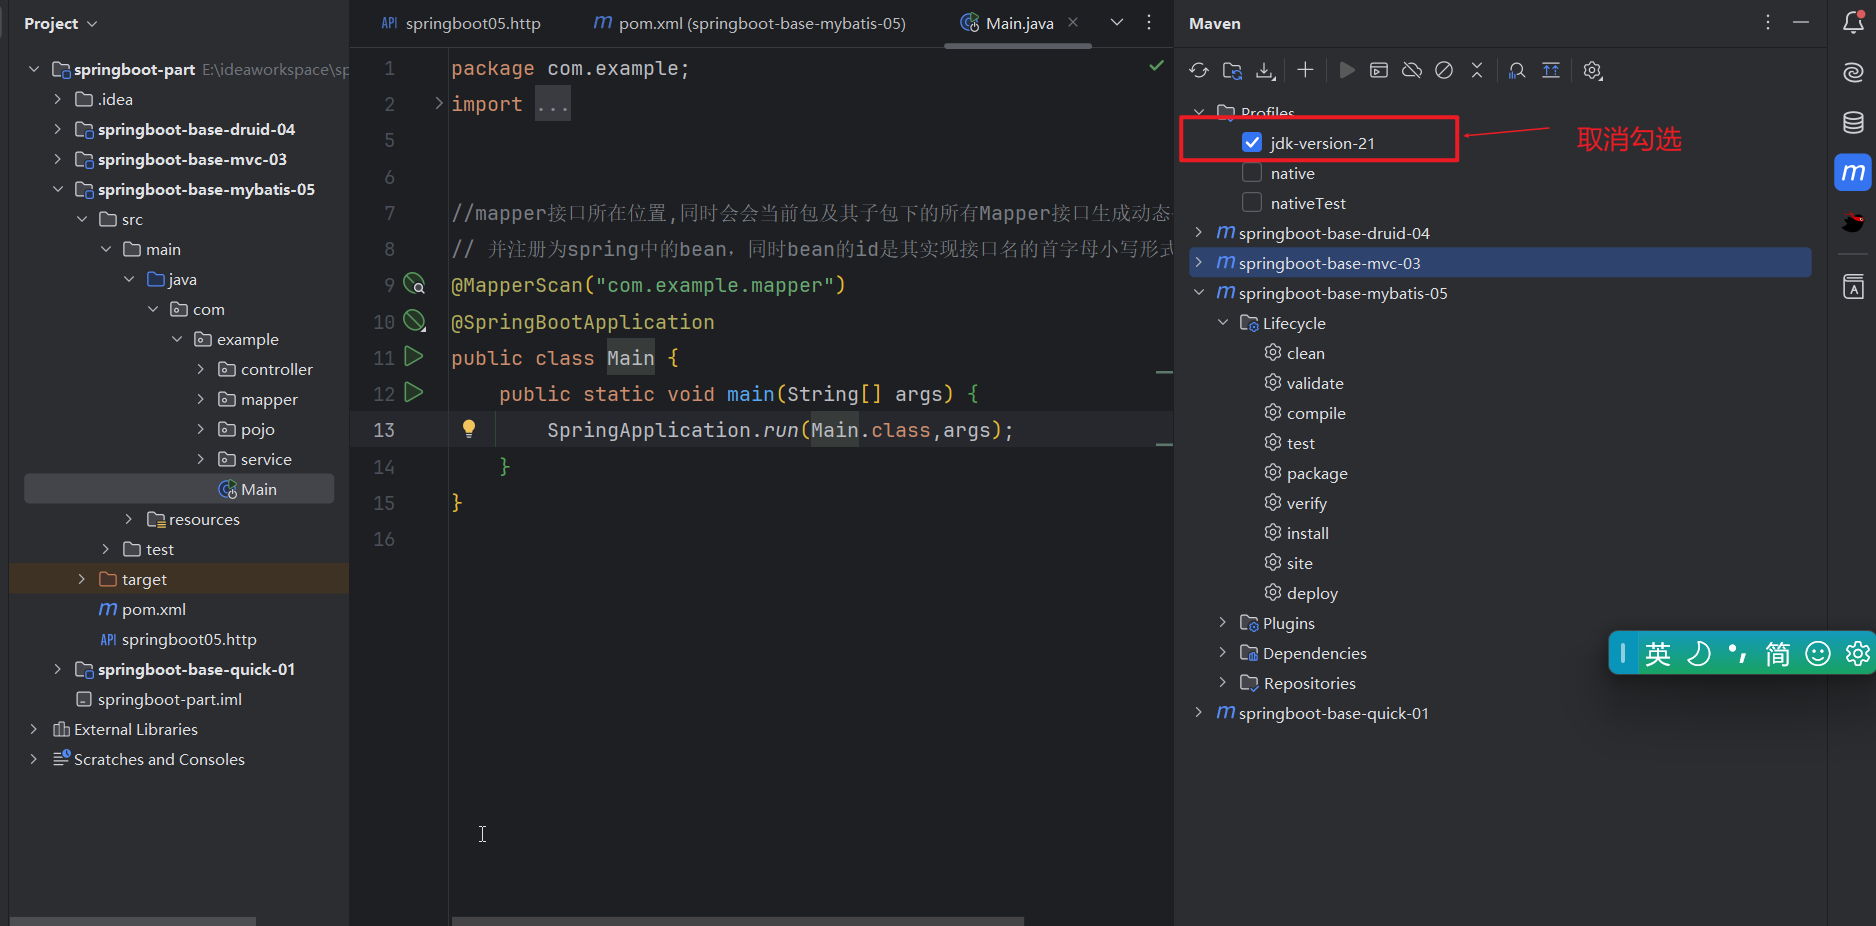Toggle Maven offline mode
The width and height of the screenshot is (1876, 926).
1411,70
